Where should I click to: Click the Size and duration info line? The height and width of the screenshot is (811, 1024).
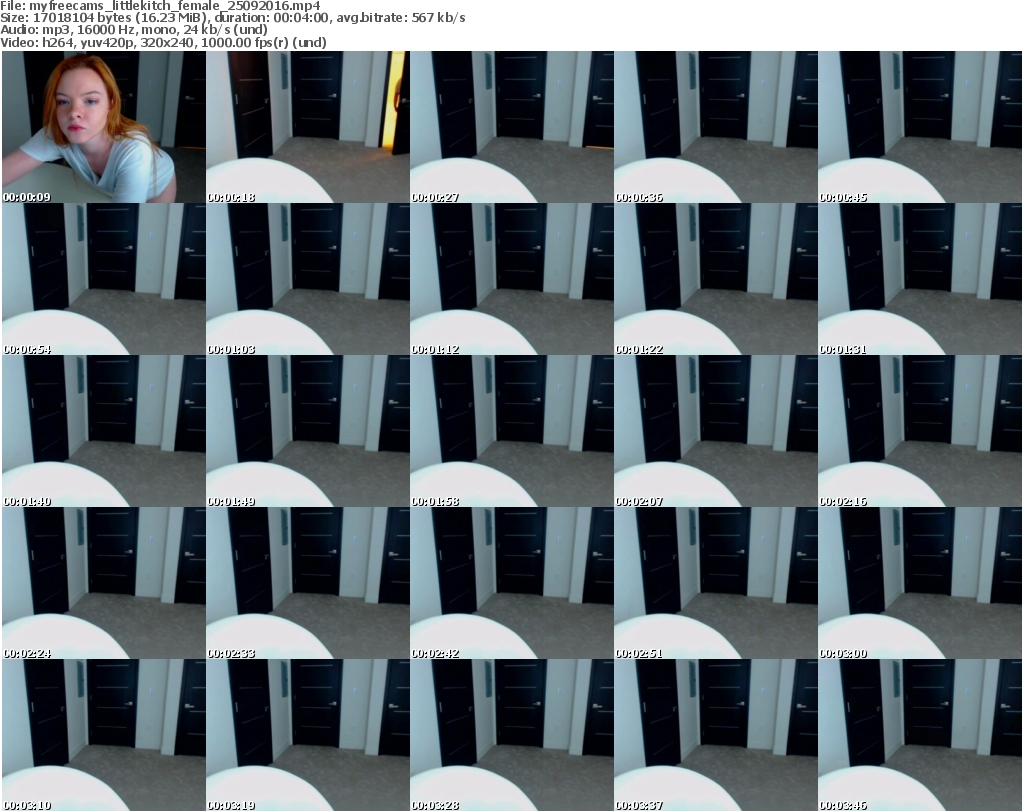pos(232,18)
